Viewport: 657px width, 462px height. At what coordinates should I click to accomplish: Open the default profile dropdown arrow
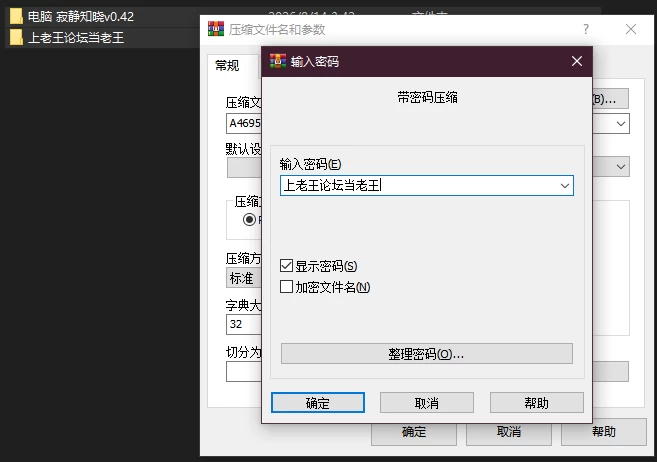click(621, 167)
